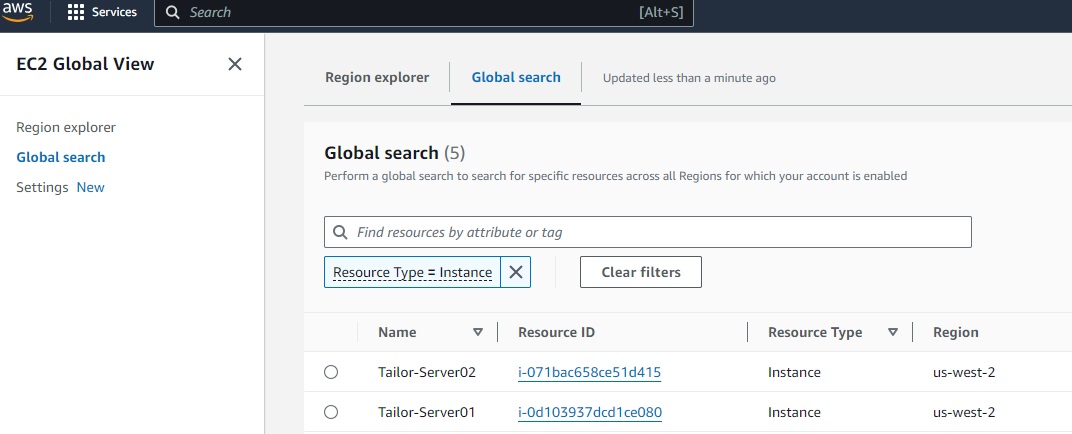Viewport: 1072px width, 434px height.
Task: Switch to the Global search tab
Action: coord(516,77)
